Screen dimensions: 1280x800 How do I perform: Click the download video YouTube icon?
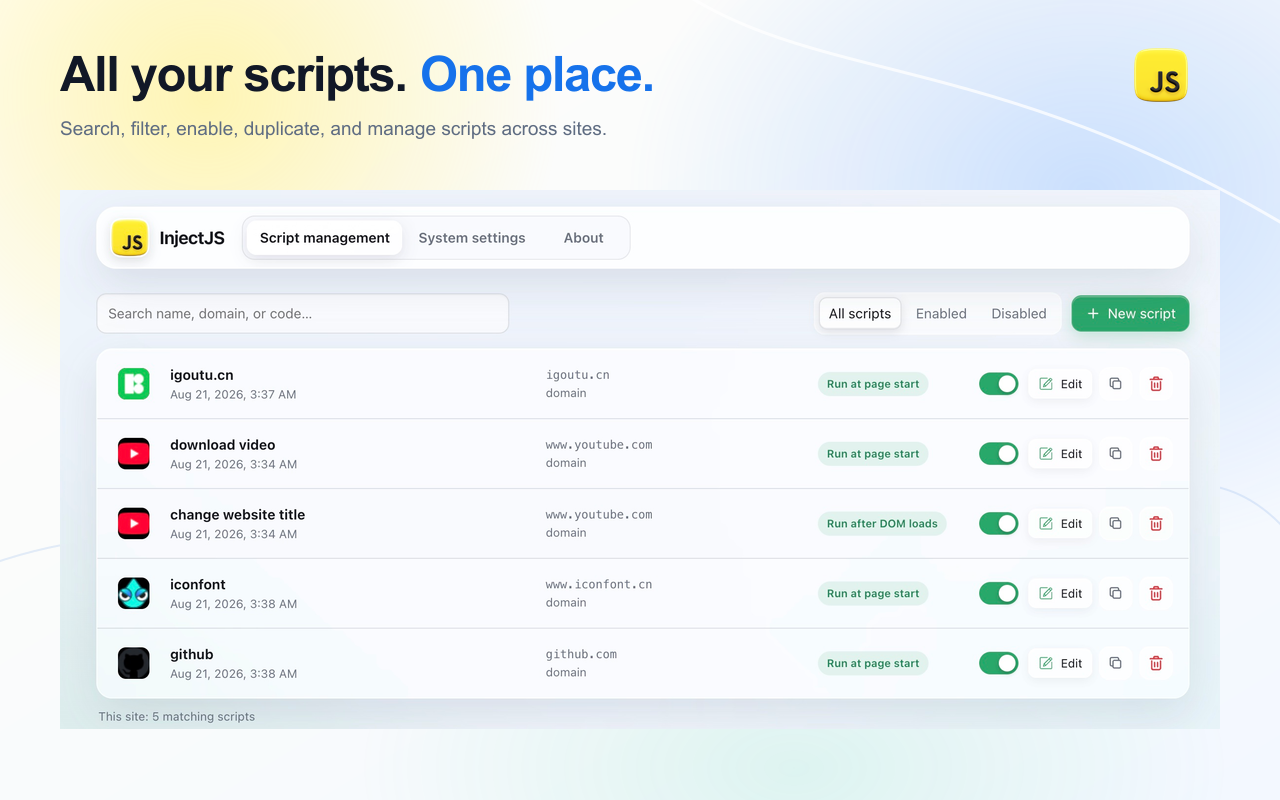coord(134,454)
